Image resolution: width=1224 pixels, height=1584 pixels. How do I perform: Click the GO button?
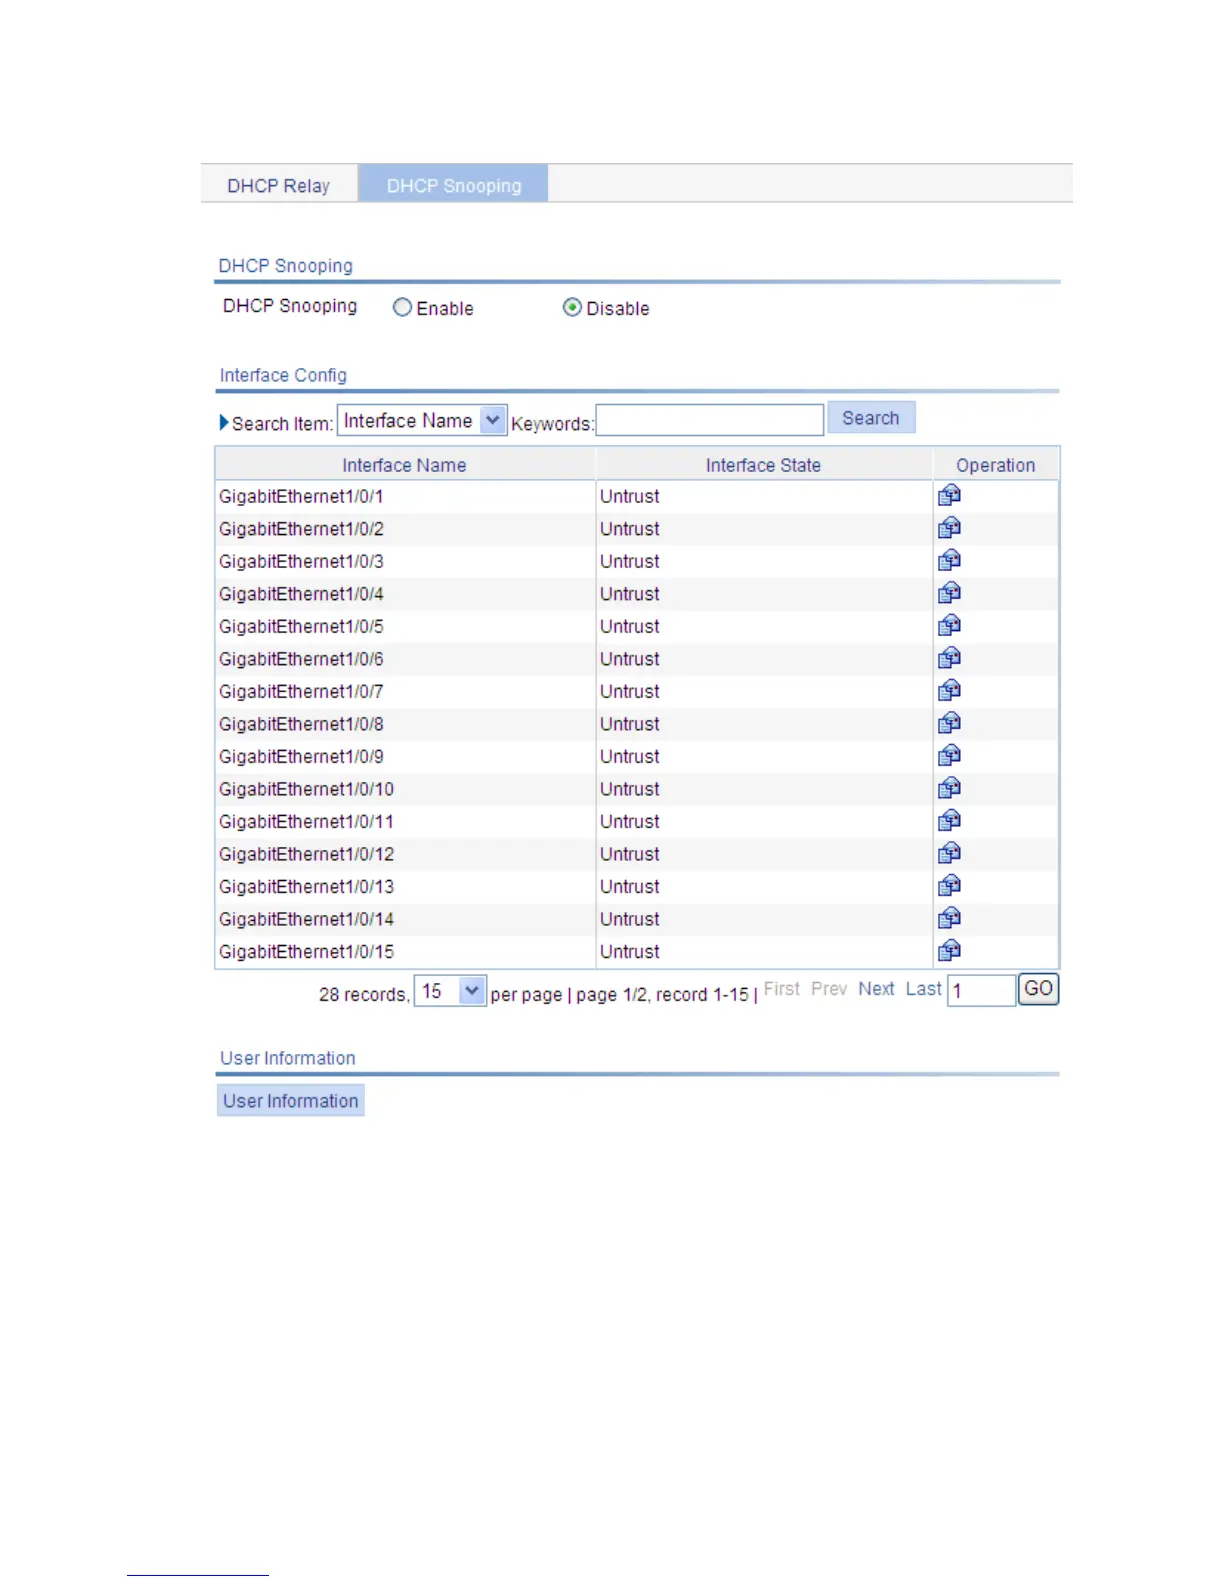[1038, 989]
